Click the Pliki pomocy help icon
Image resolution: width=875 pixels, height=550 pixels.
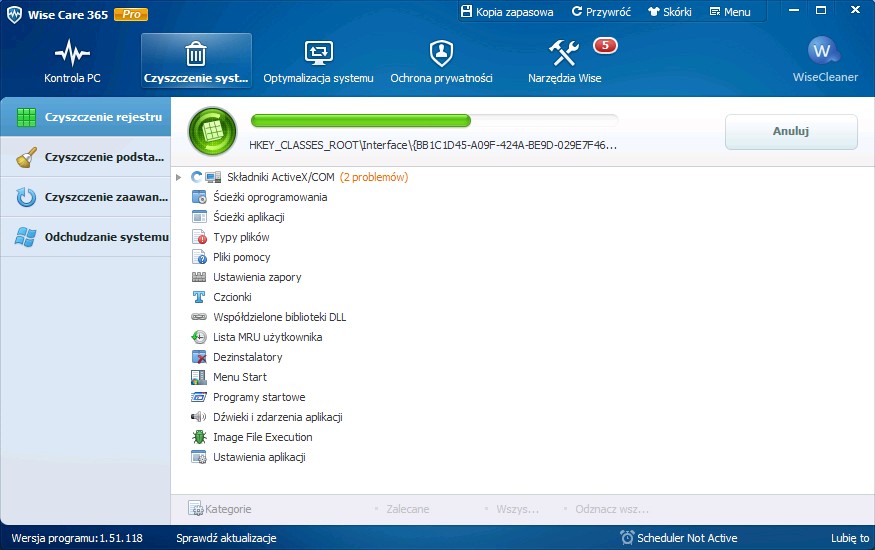click(199, 257)
